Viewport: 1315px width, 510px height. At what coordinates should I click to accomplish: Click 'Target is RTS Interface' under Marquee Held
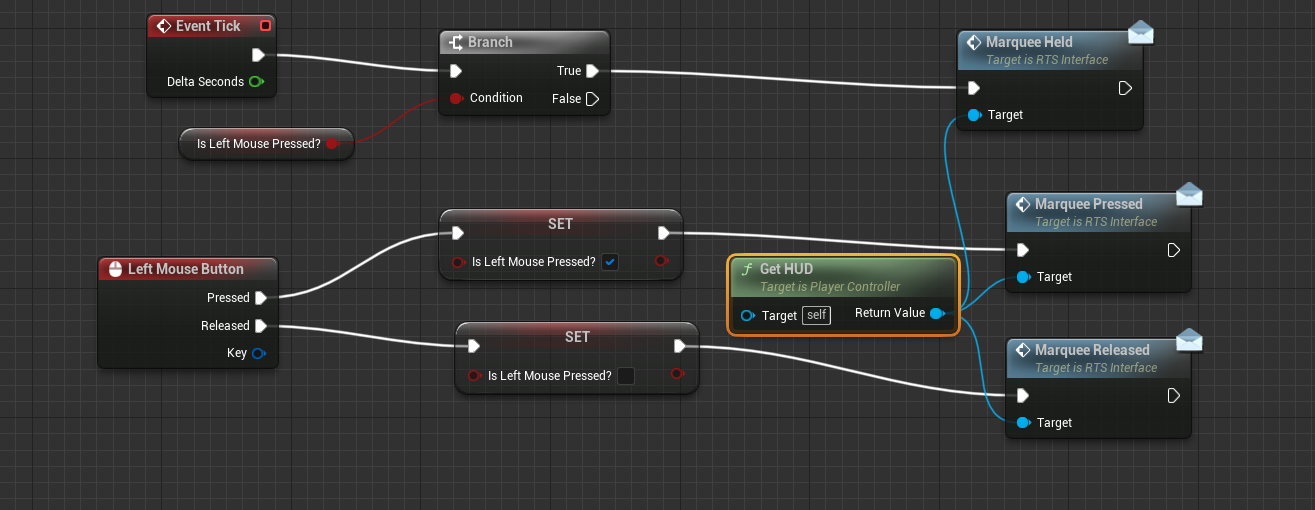coord(1047,60)
